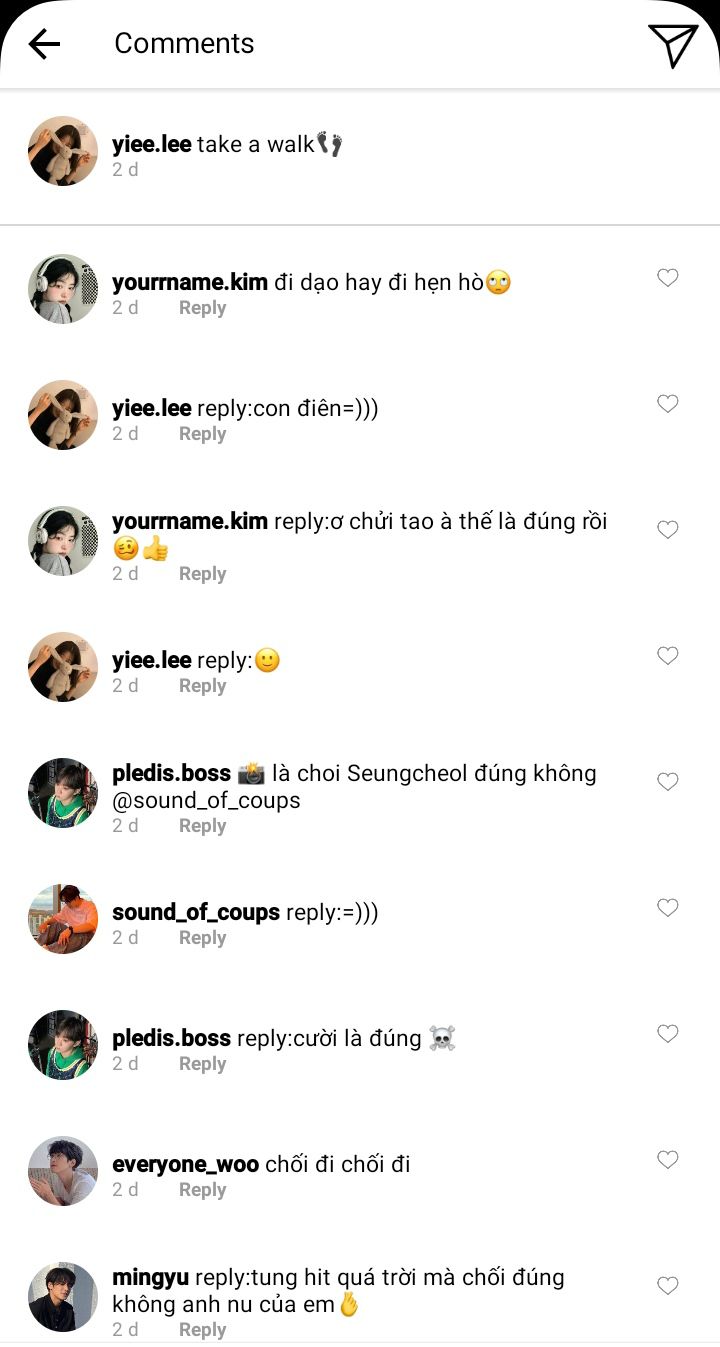Reply to everyone_woo's comment
This screenshot has height=1347, width=720.
pos(202,1190)
